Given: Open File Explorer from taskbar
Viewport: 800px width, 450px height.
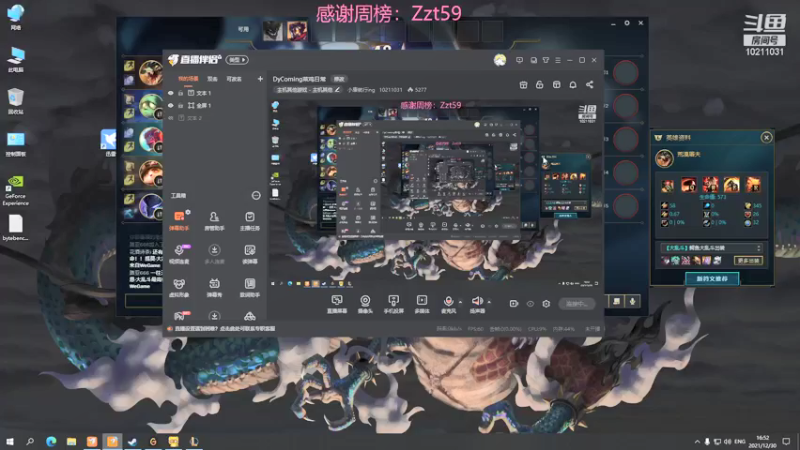Looking at the screenshot, I should pyautogui.click(x=71, y=442).
